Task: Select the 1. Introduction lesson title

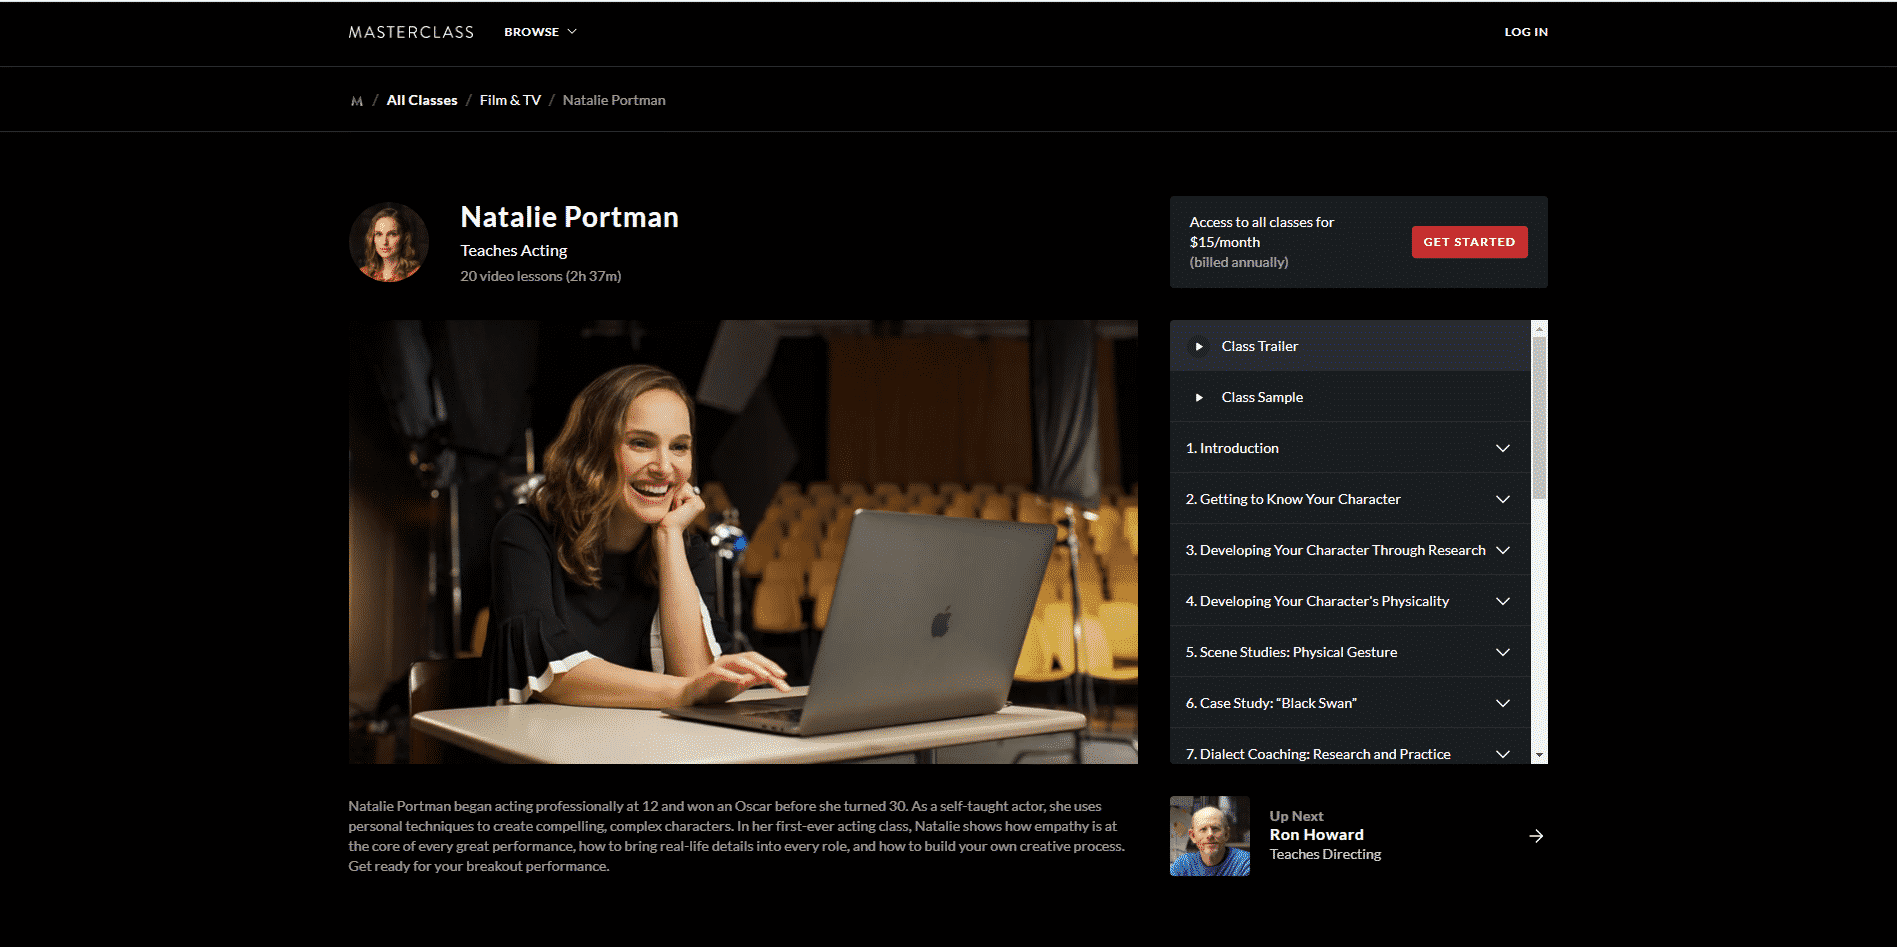Action: pos(1232,448)
